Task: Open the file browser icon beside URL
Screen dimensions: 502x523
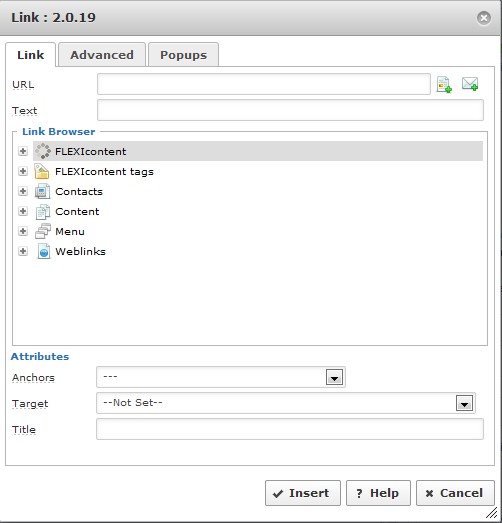Action: click(x=444, y=84)
